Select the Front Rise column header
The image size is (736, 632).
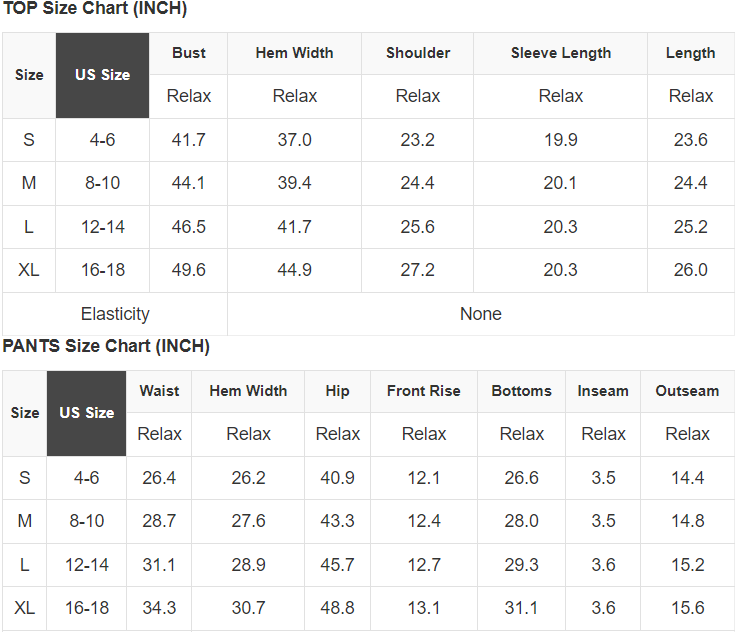tap(424, 391)
